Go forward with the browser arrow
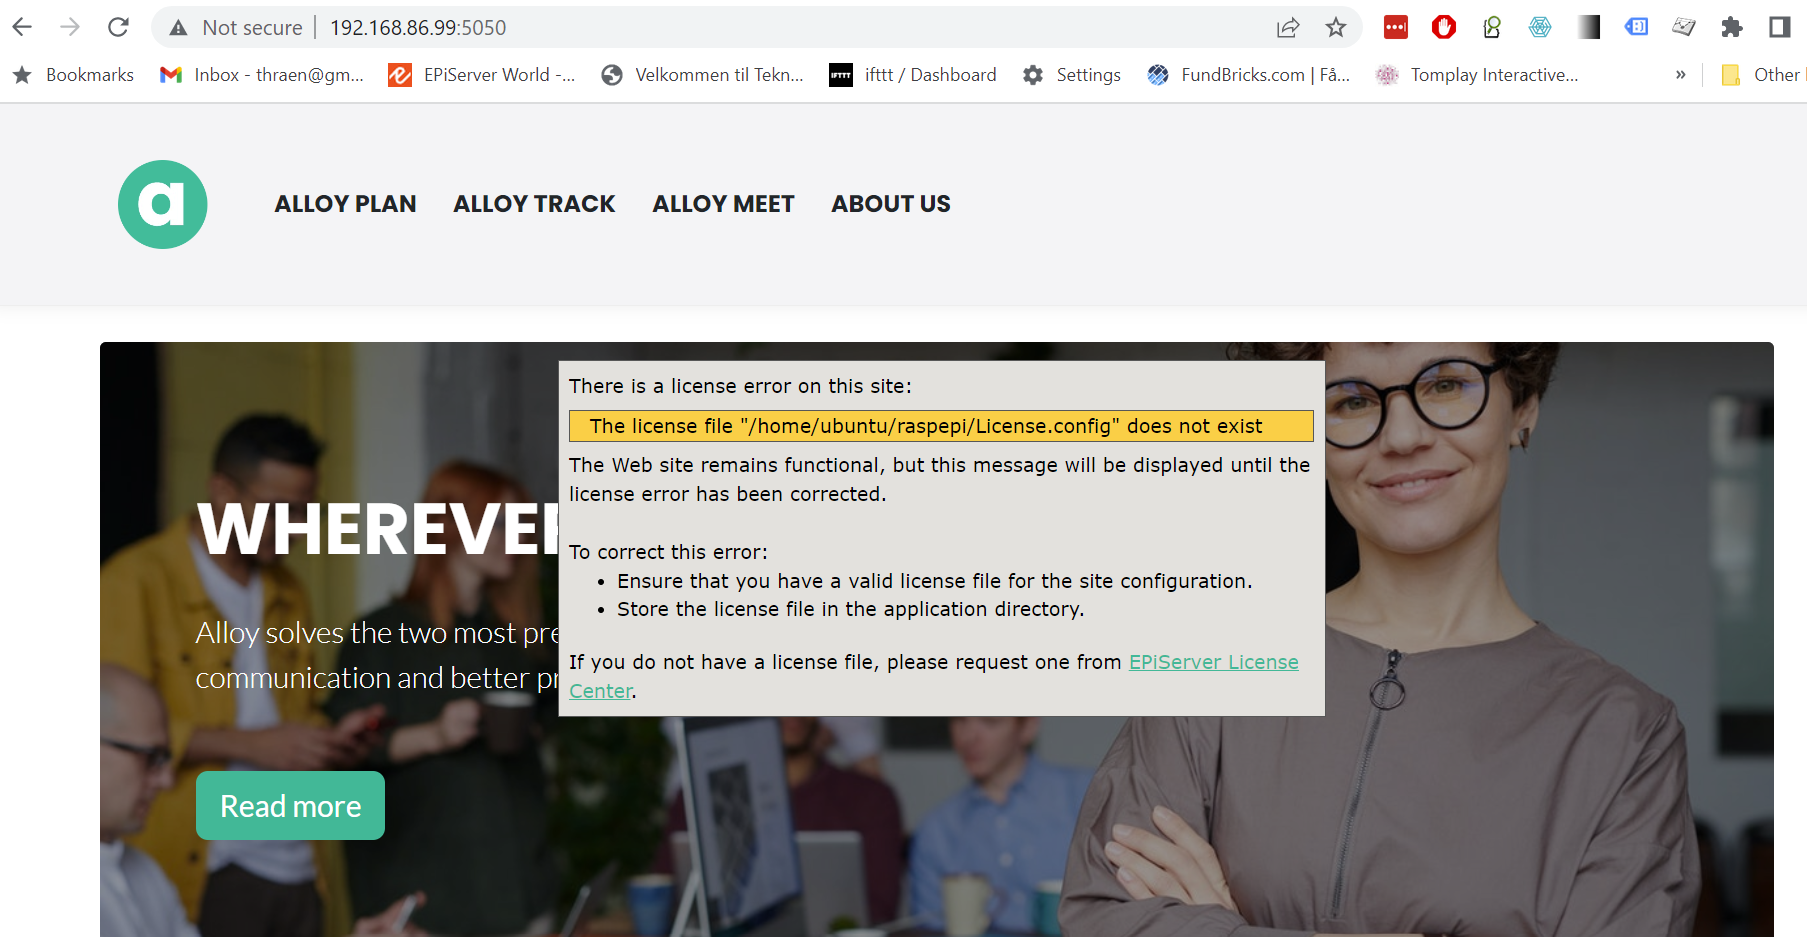 70,27
